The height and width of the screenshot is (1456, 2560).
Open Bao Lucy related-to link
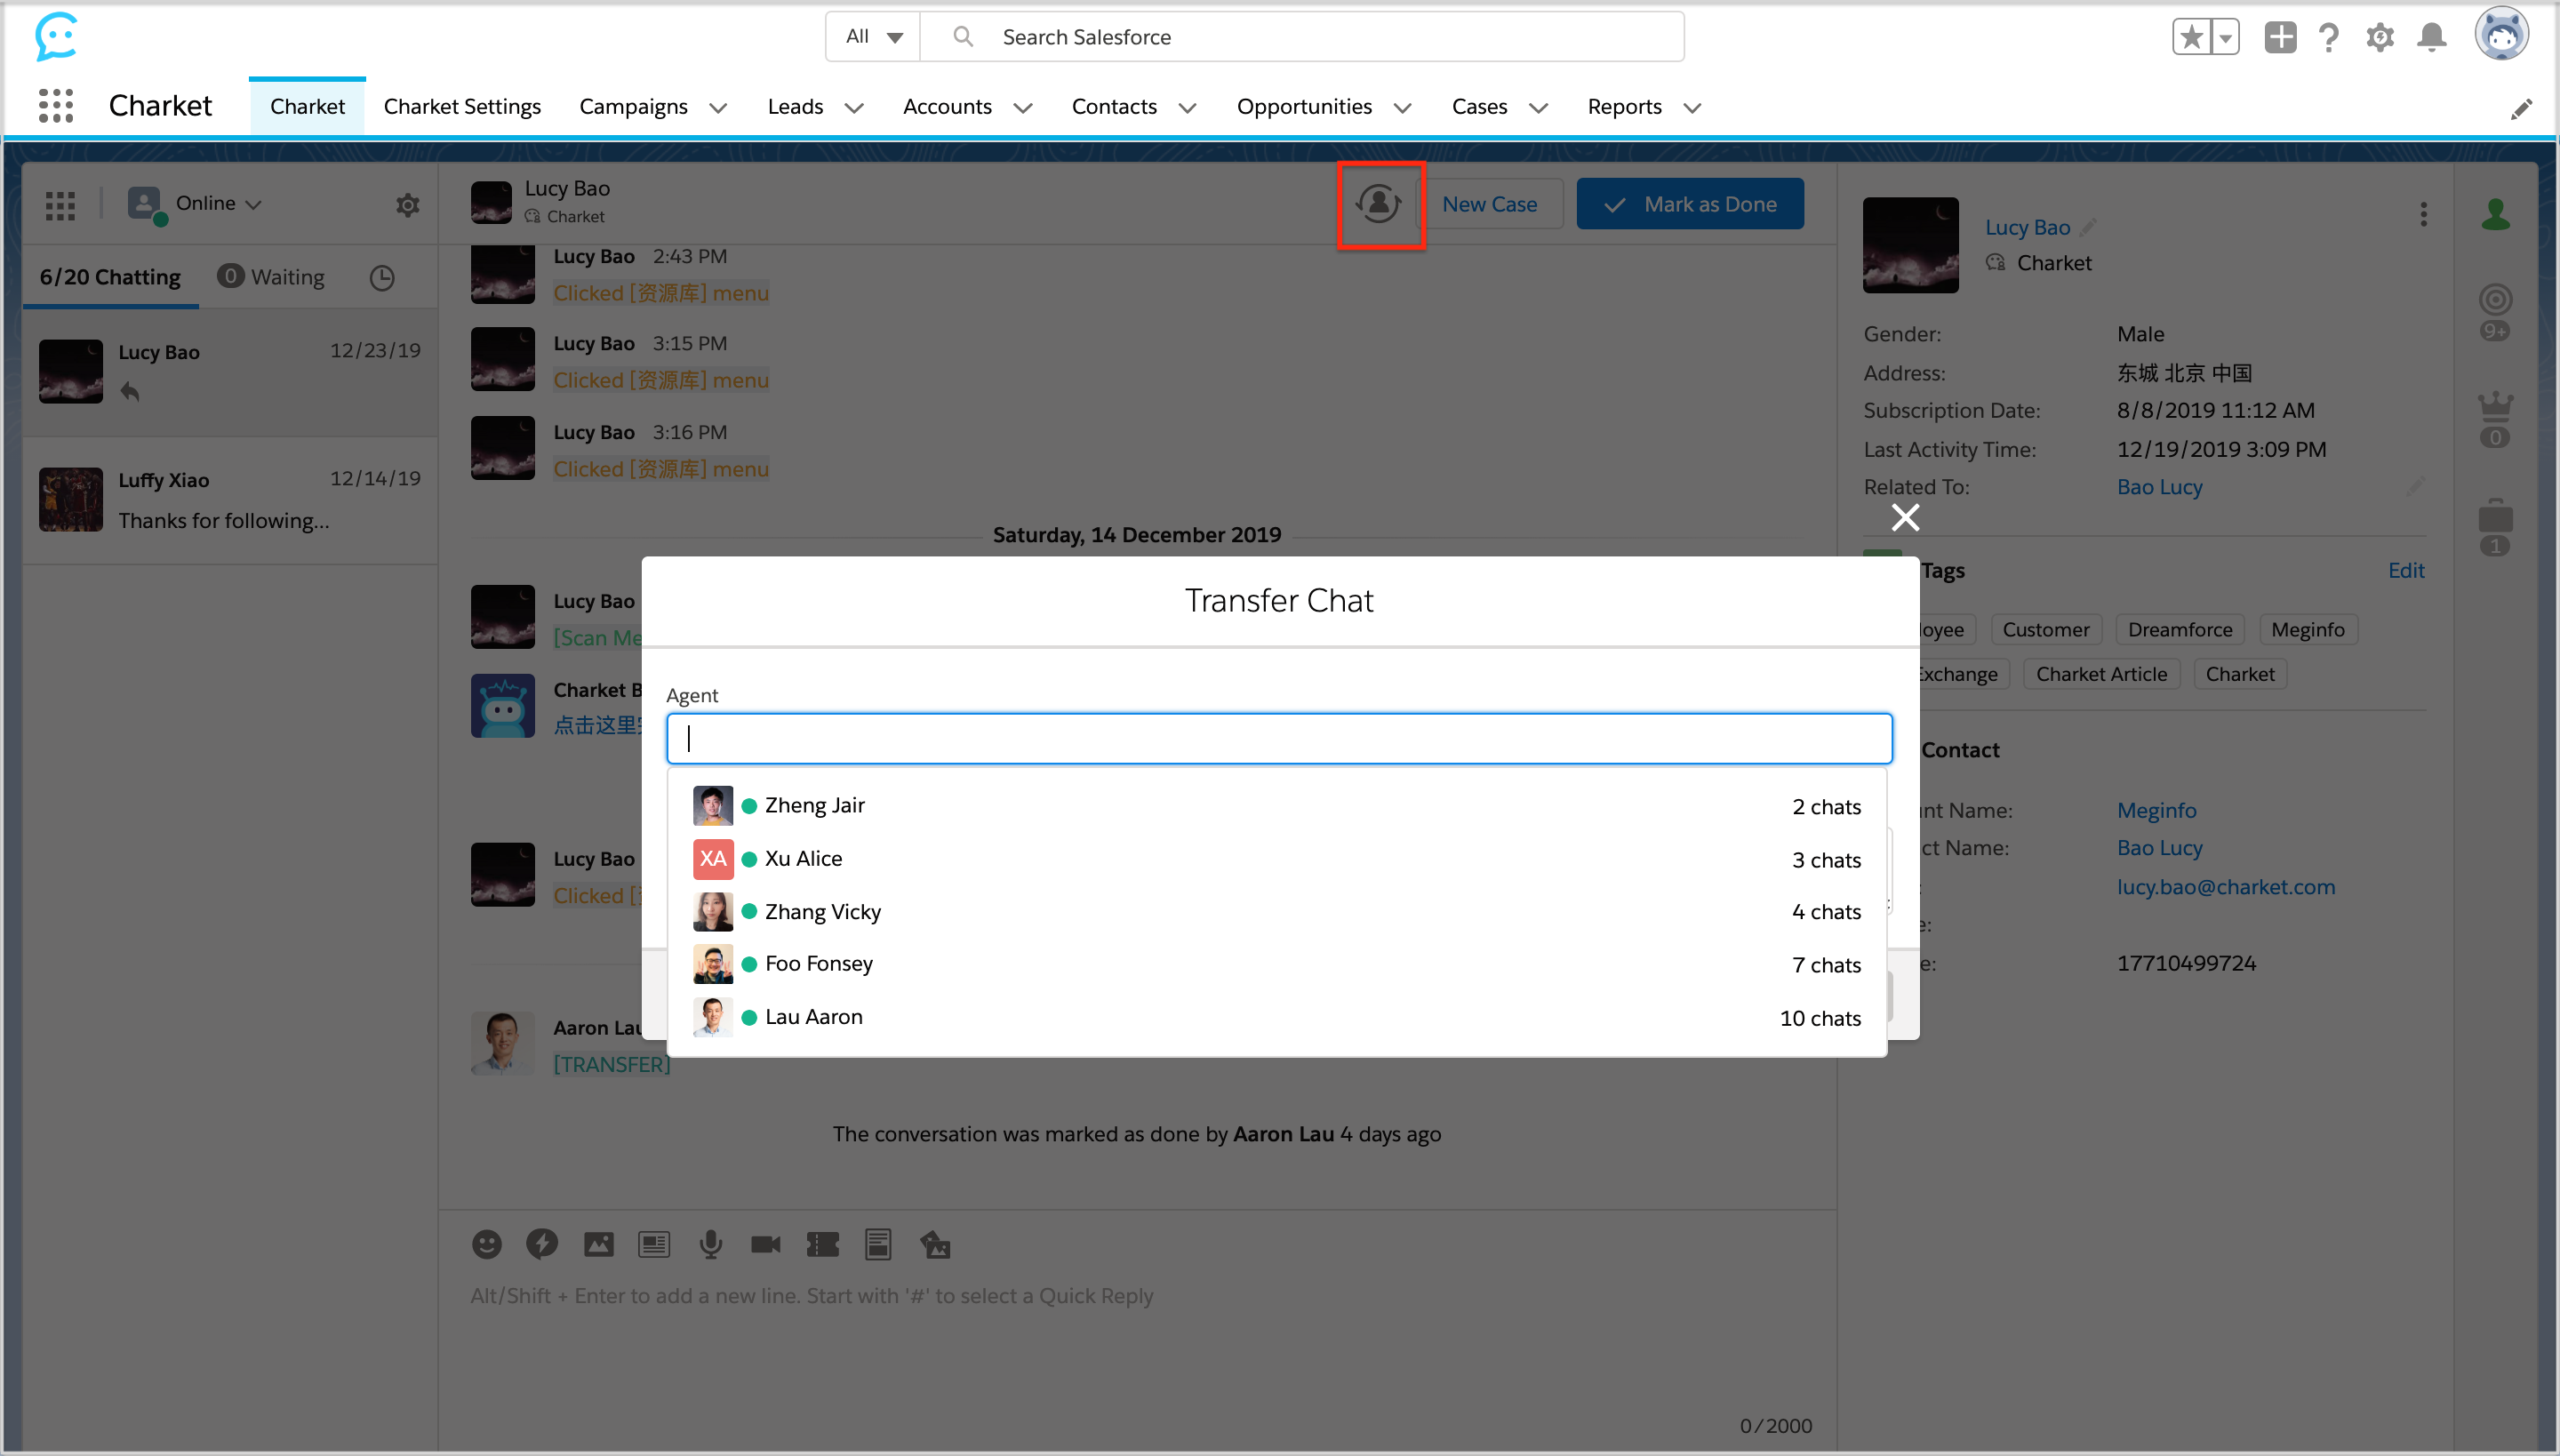tap(2159, 487)
